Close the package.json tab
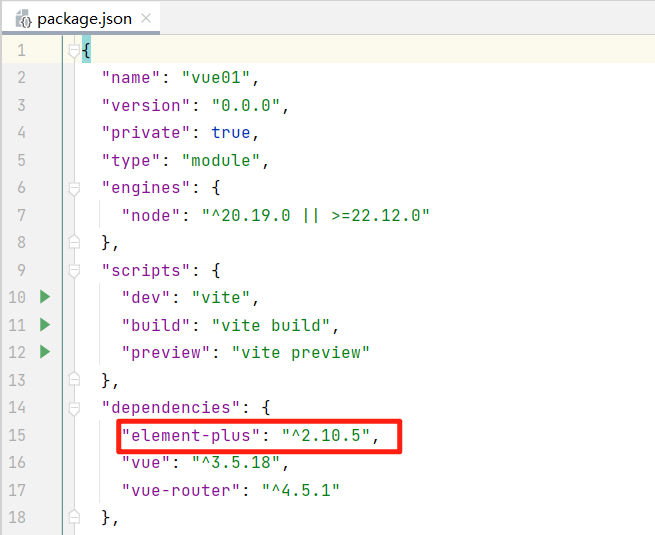Viewport: 655px width, 535px height. (146, 18)
